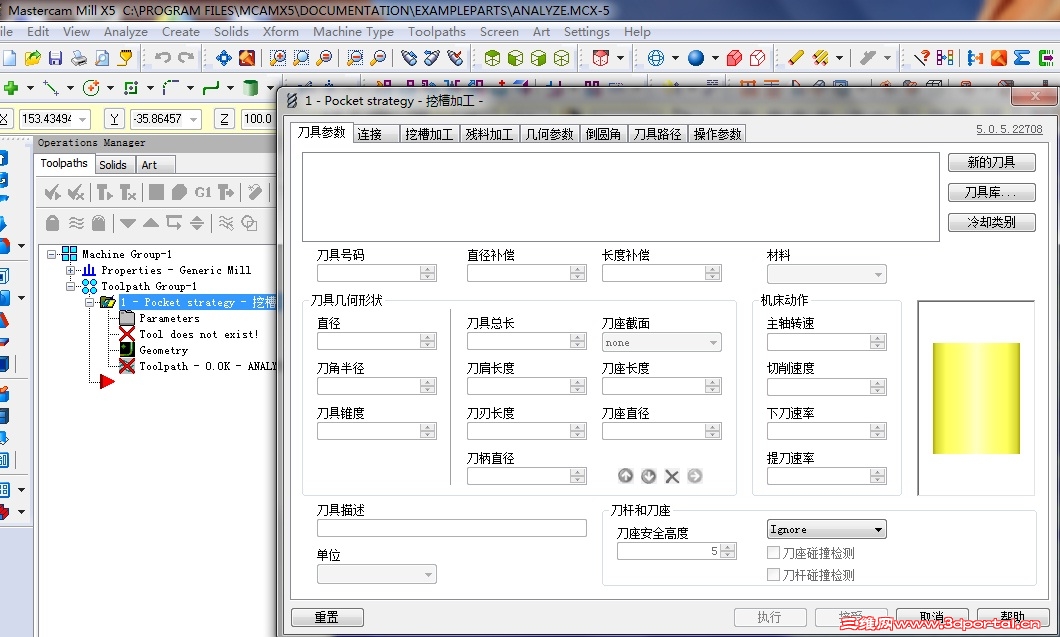Click the 刀具描述 text field

pos(452,528)
